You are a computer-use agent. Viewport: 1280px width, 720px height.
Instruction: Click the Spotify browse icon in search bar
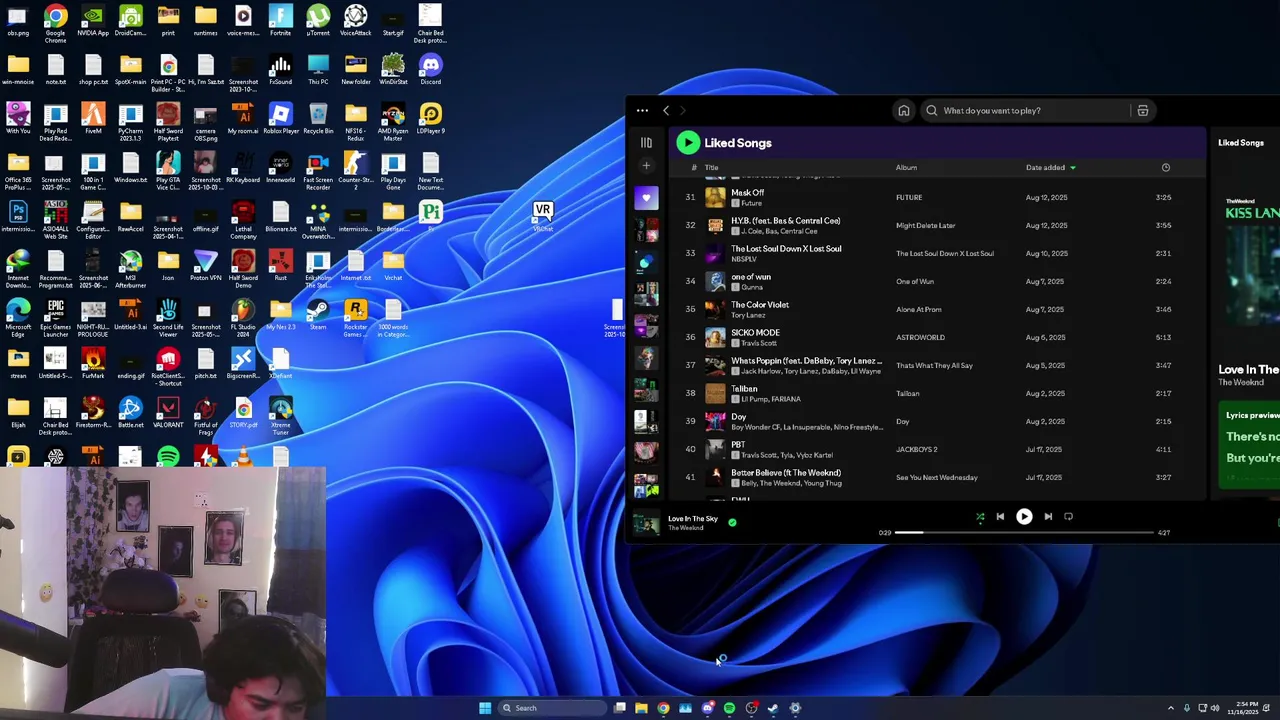[1142, 111]
